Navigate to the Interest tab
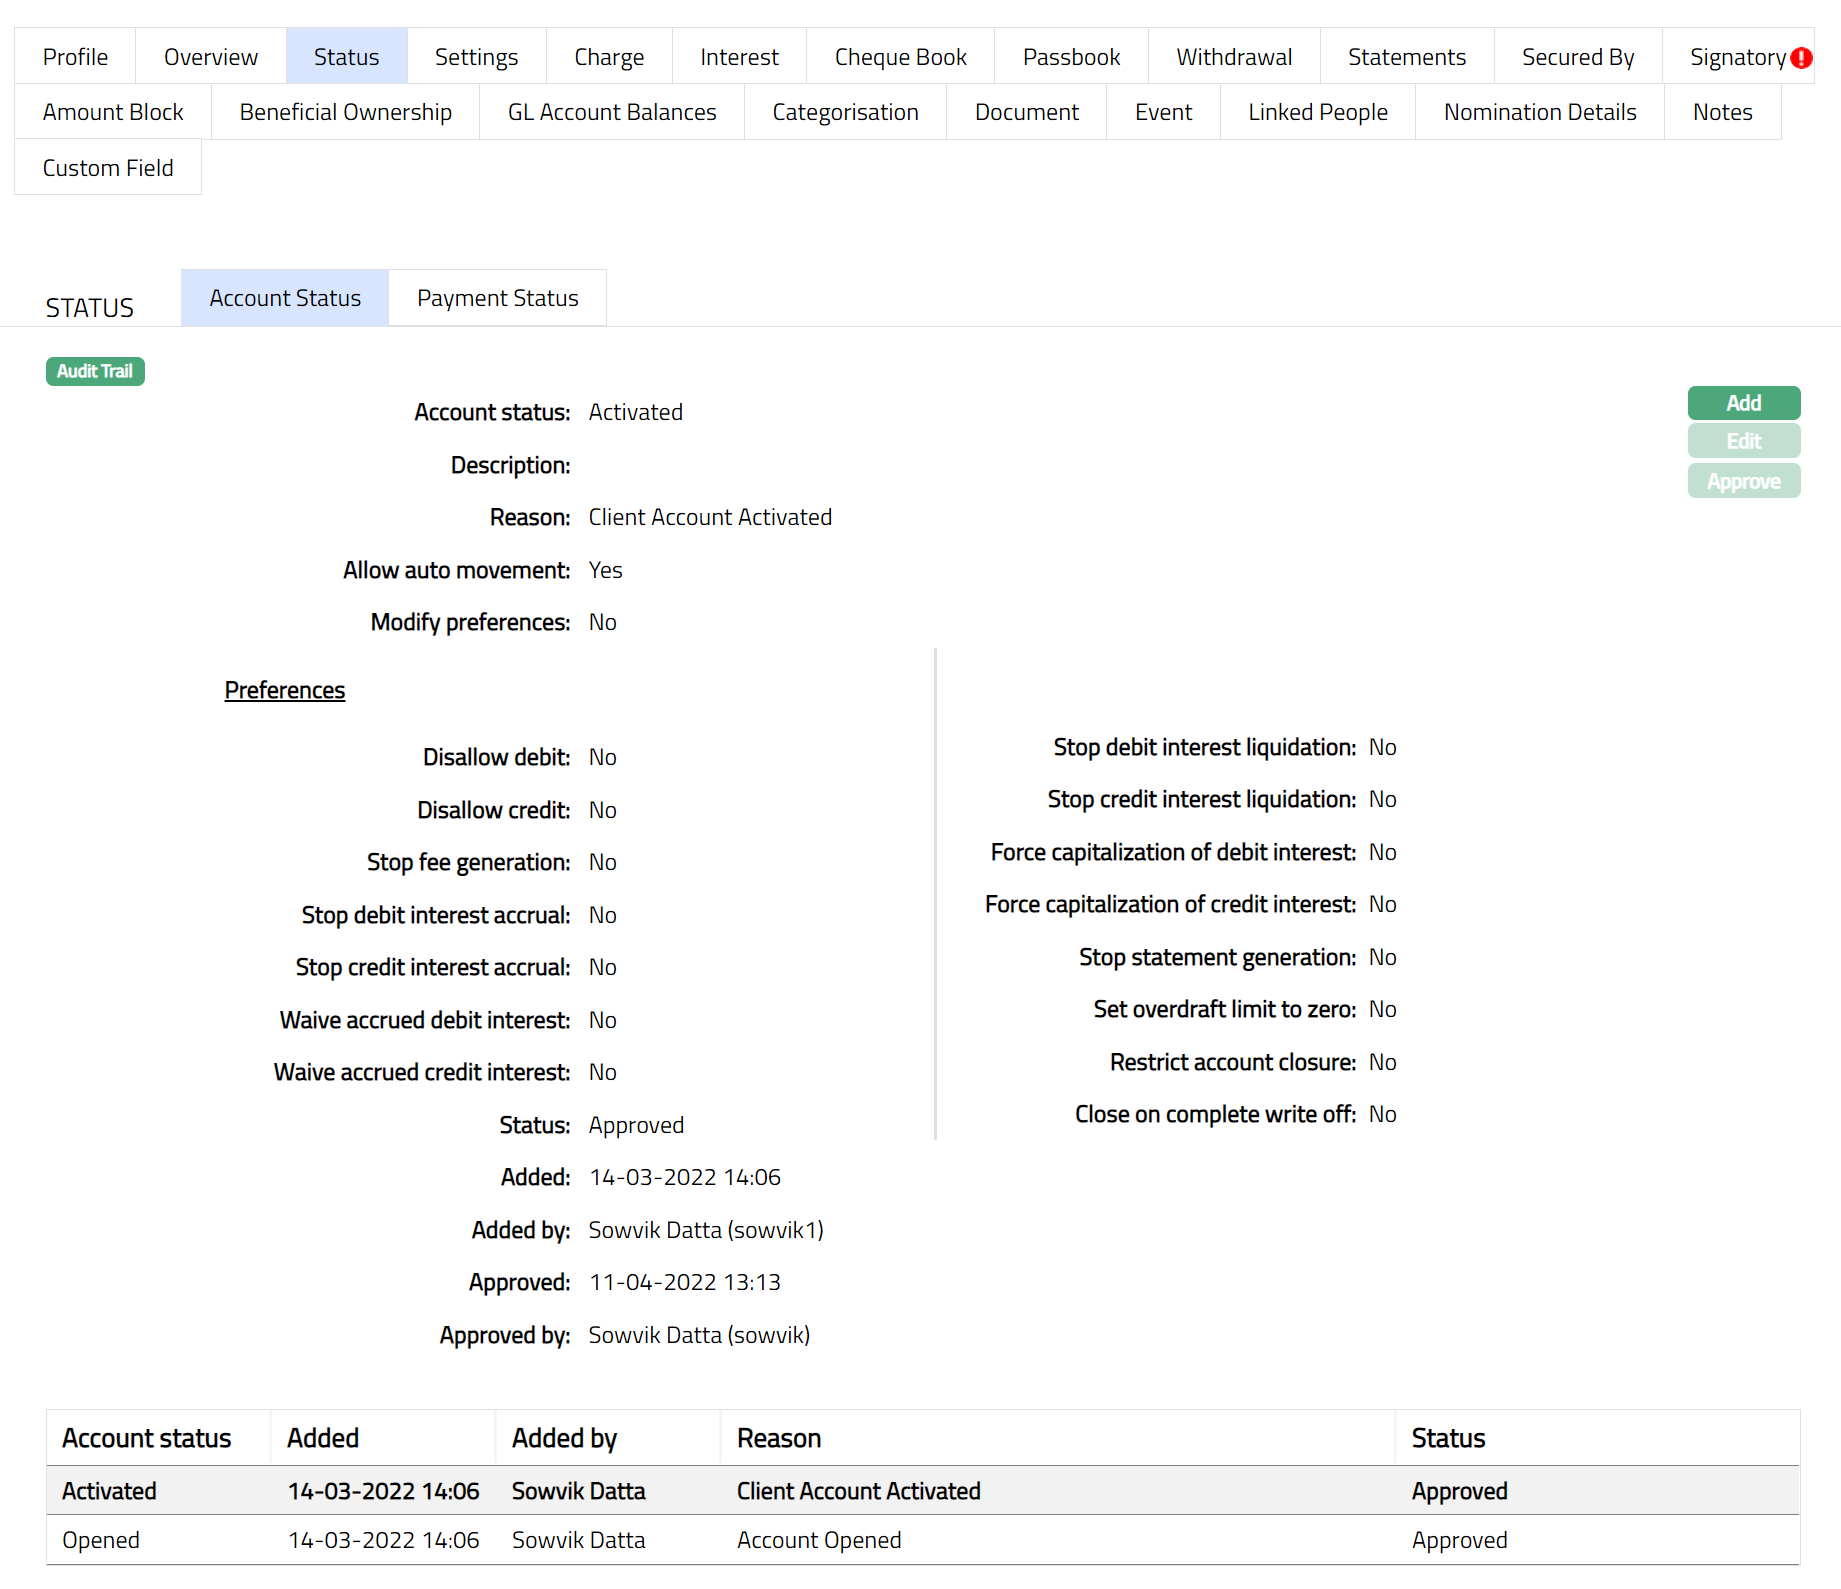Viewport: 1841px width, 1589px height. click(x=739, y=57)
